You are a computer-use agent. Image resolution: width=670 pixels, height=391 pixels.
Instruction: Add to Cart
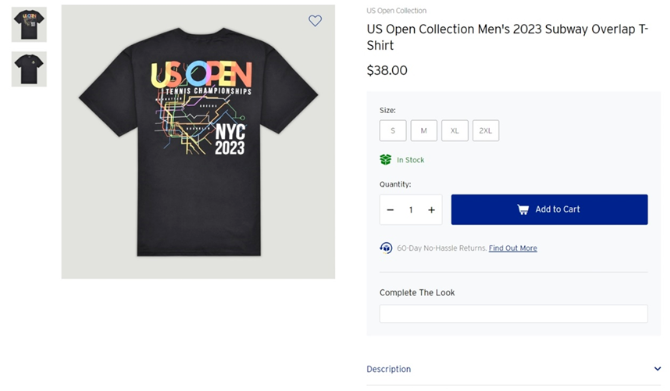coord(549,209)
